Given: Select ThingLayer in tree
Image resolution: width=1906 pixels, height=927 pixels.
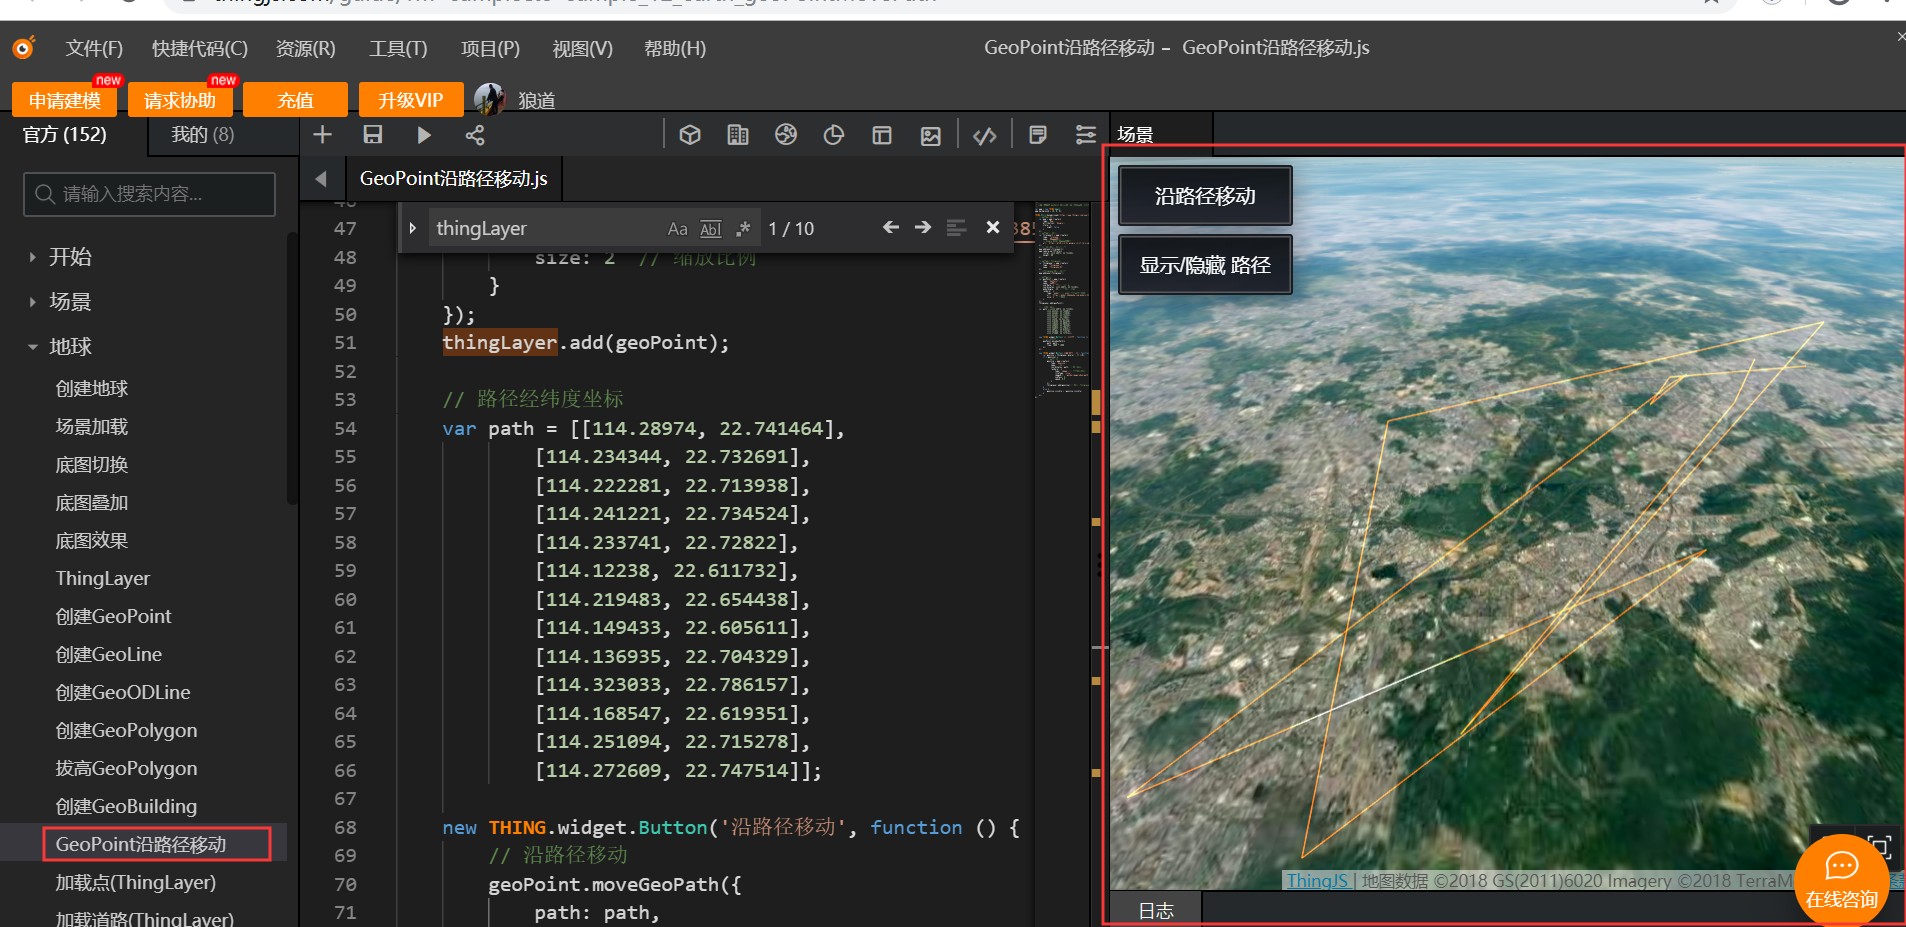Looking at the screenshot, I should tap(103, 578).
